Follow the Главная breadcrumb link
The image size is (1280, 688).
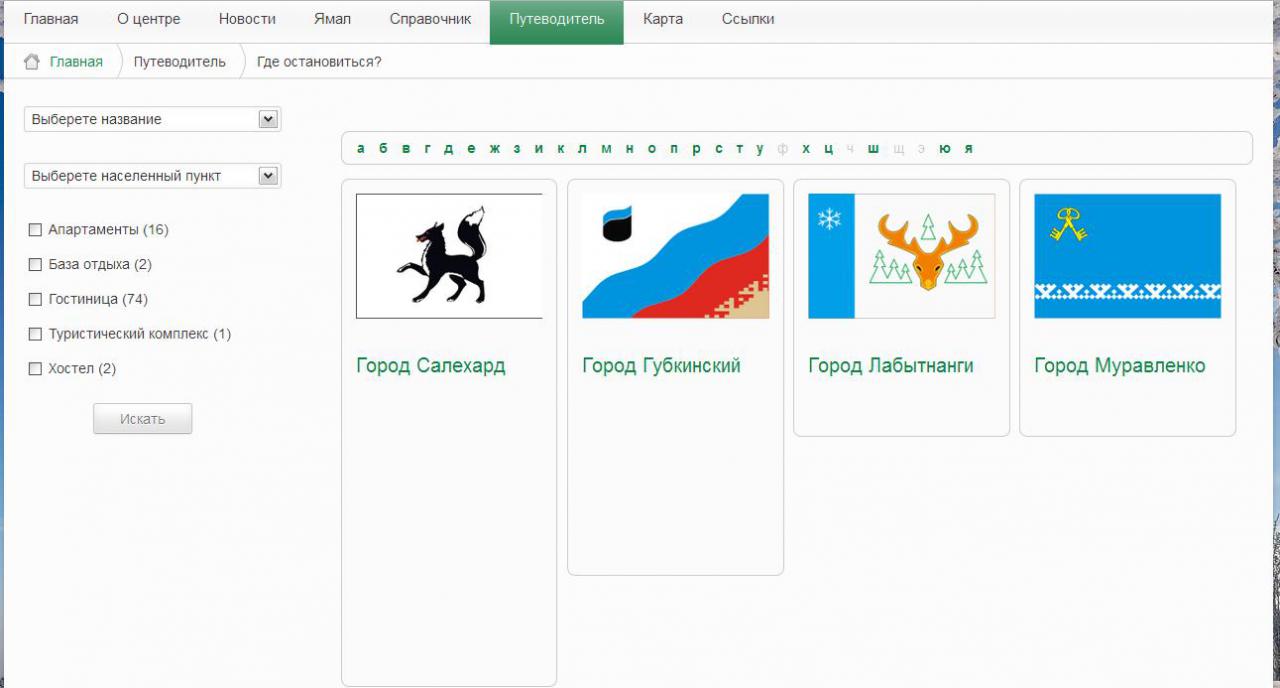[x=76, y=62]
